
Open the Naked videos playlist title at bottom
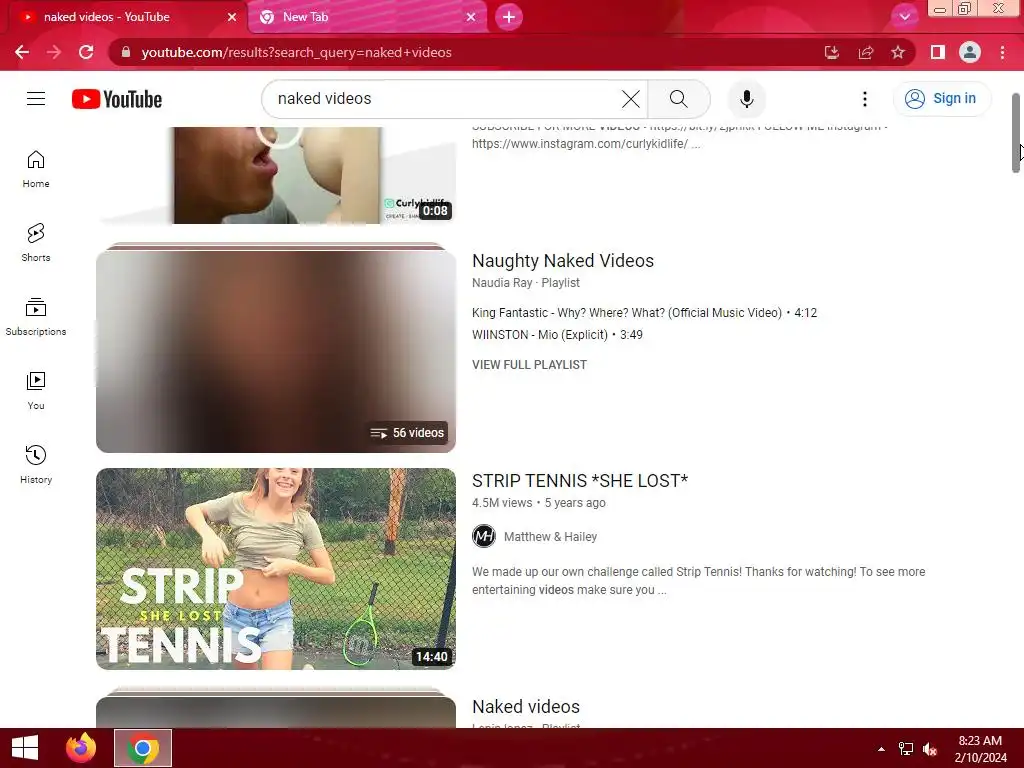tap(526, 707)
